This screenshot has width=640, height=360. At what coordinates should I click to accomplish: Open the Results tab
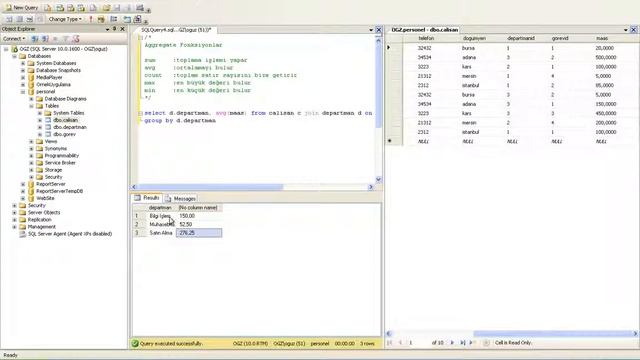147,198
